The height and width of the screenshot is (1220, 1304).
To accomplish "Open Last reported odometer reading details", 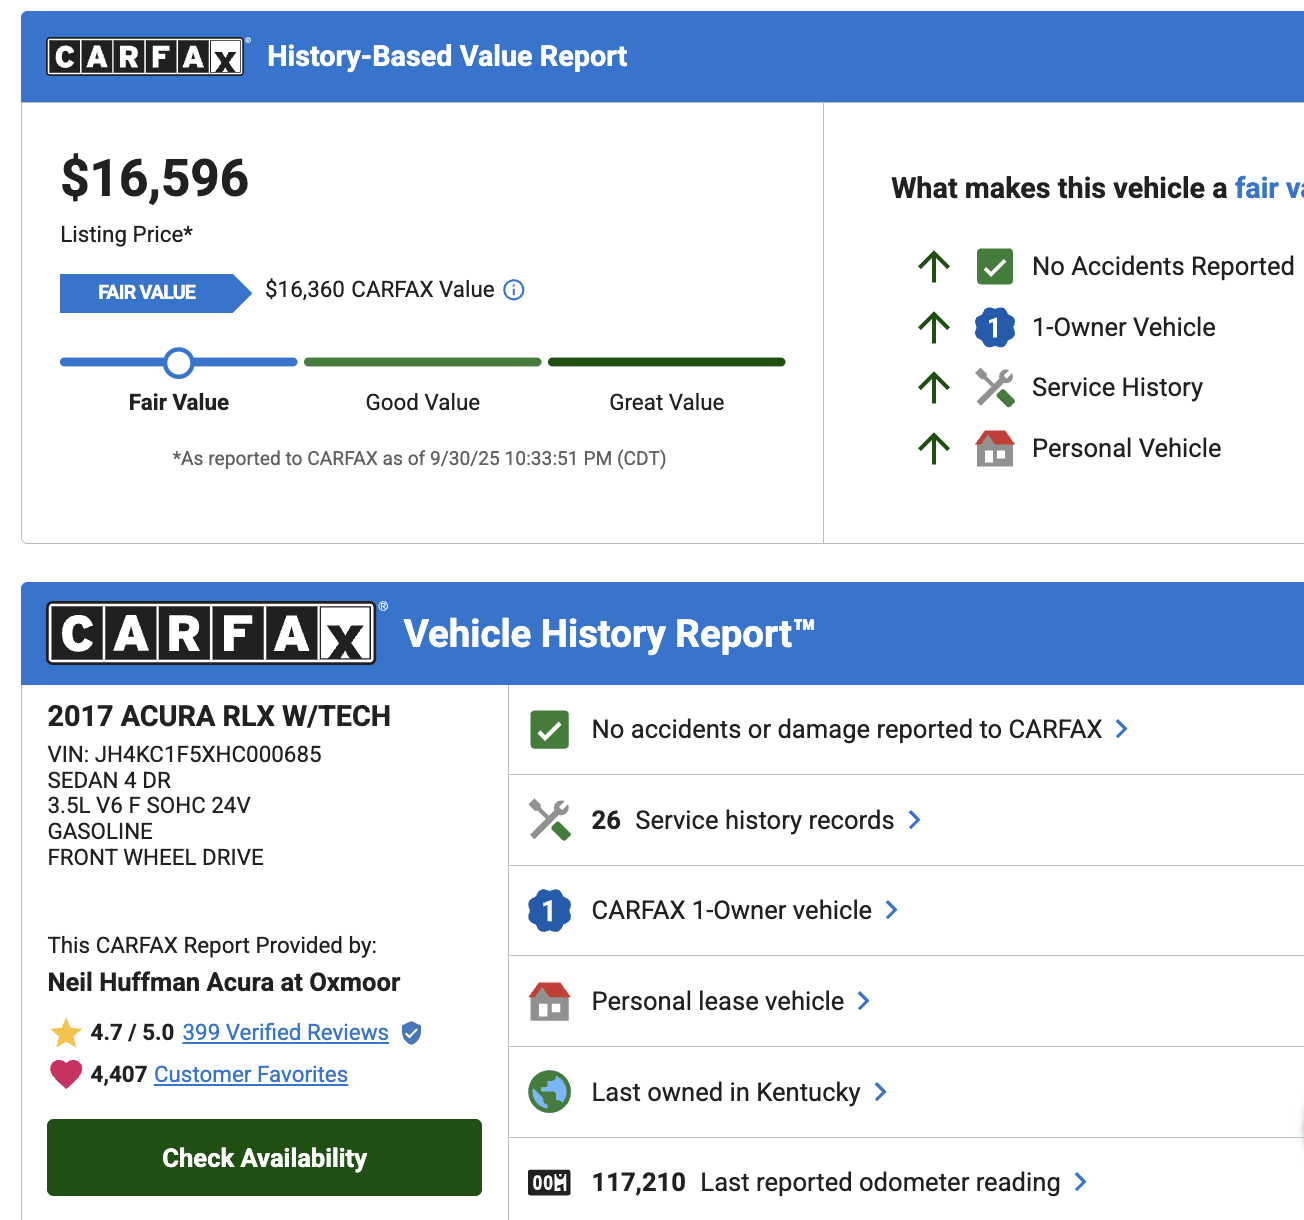I will [x=825, y=1182].
